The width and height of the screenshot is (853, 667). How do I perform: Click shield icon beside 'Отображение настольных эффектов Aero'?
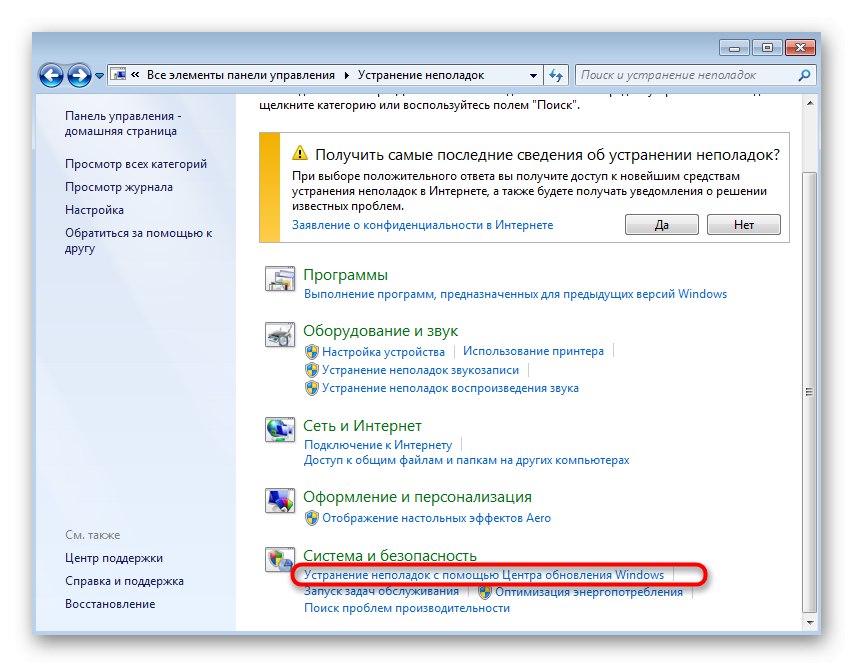[x=312, y=518]
